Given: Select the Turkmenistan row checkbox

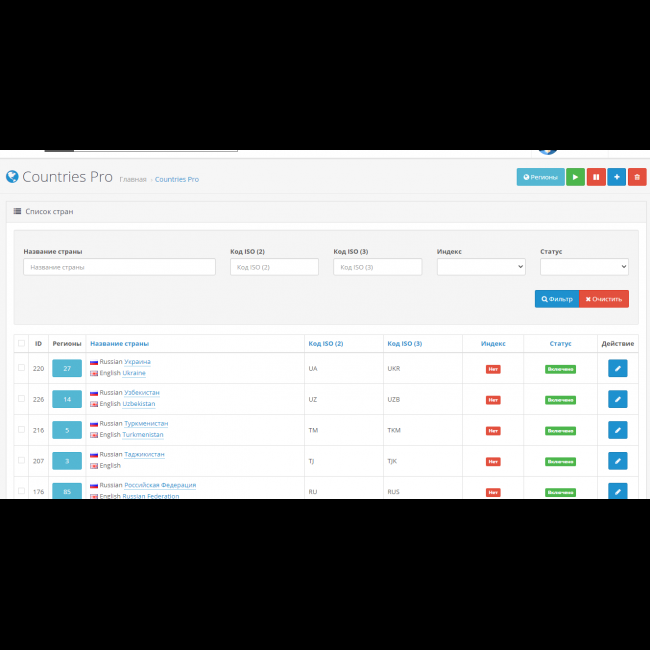Looking at the screenshot, I should pos(22,430).
